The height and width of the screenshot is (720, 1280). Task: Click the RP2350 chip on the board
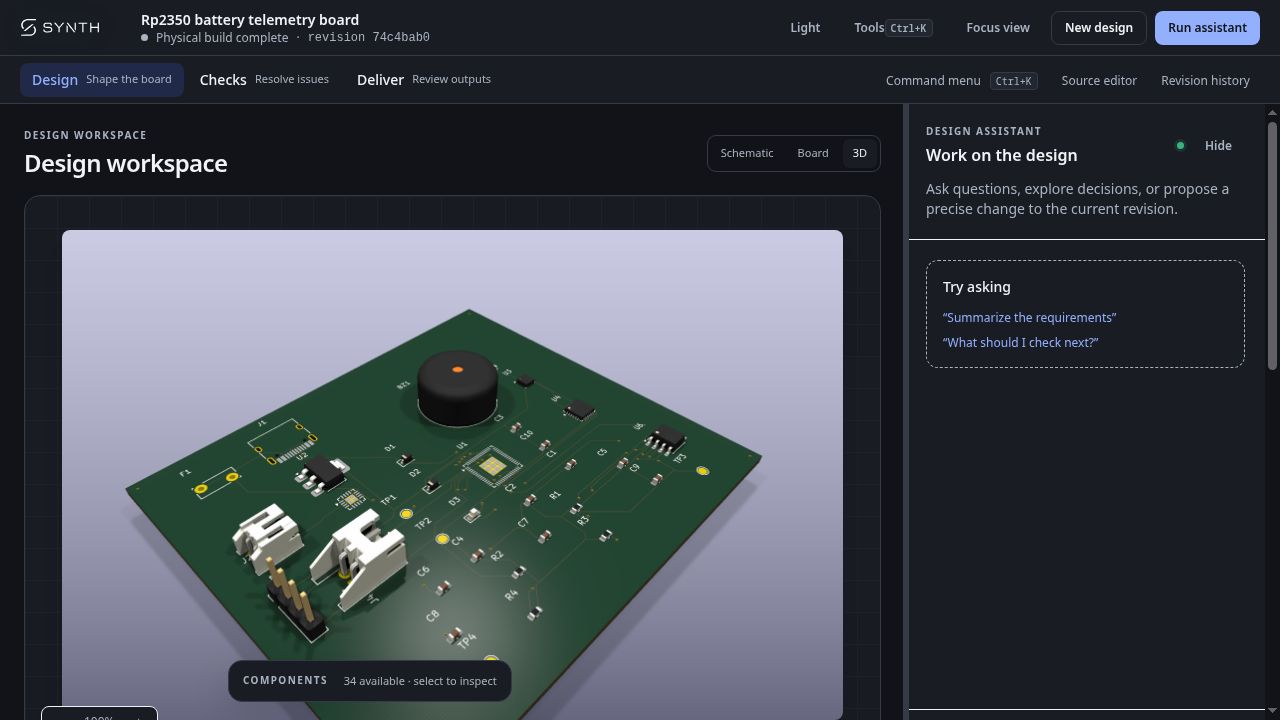coord(491,466)
